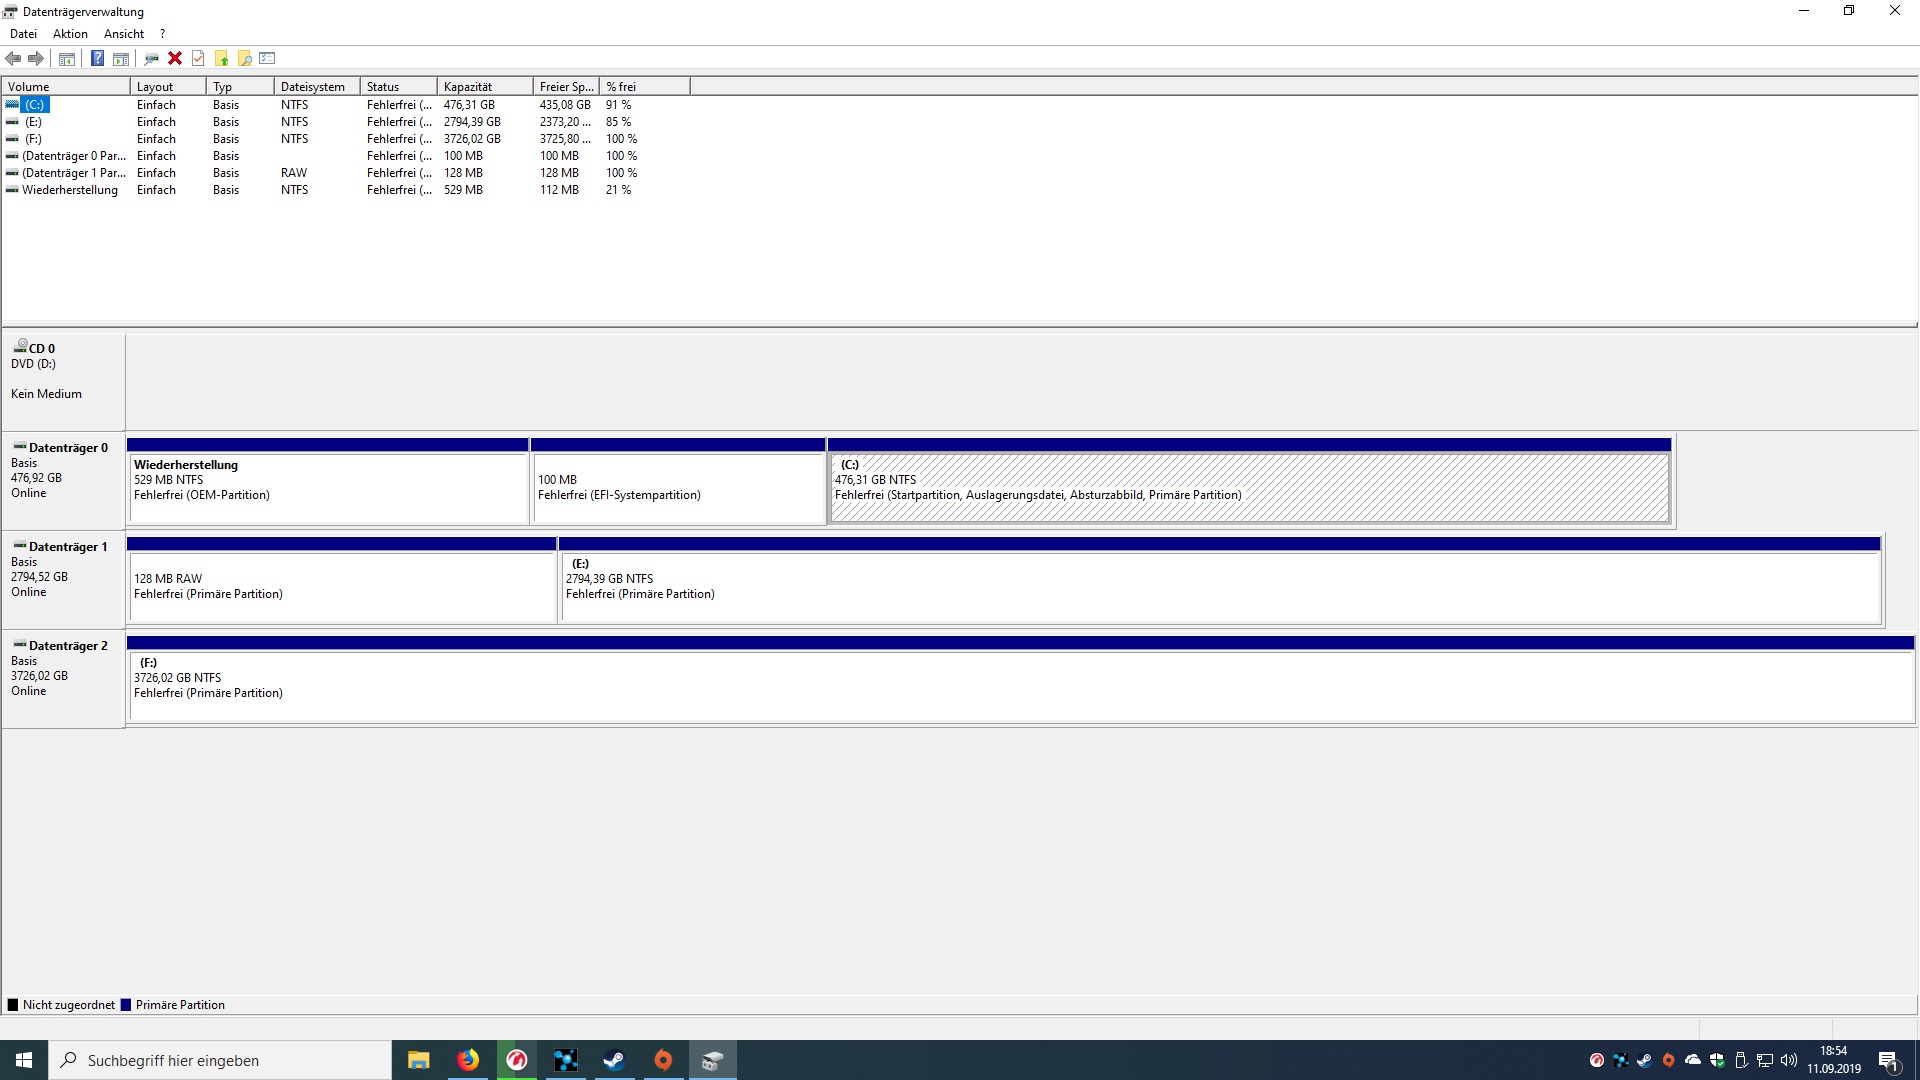Click the blue question mark help icon
The height and width of the screenshot is (1080, 1920).
coord(97,58)
